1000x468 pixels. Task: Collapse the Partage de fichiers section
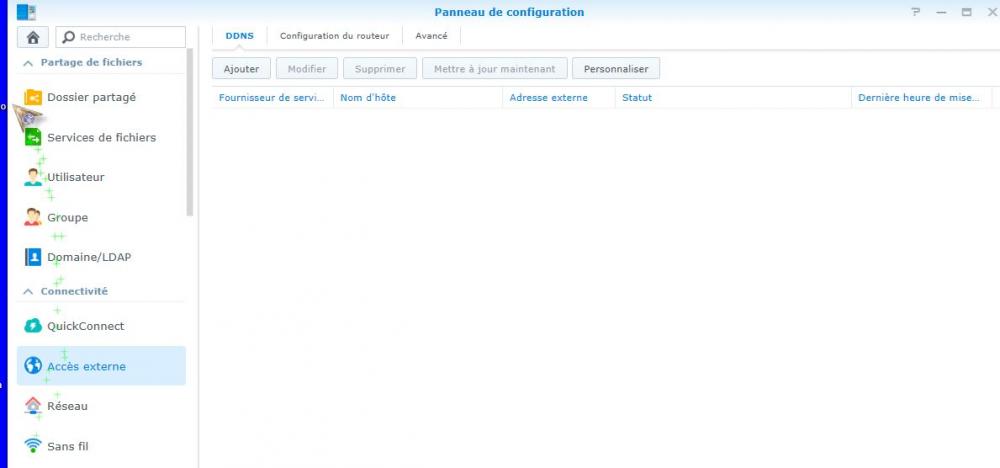[28, 63]
